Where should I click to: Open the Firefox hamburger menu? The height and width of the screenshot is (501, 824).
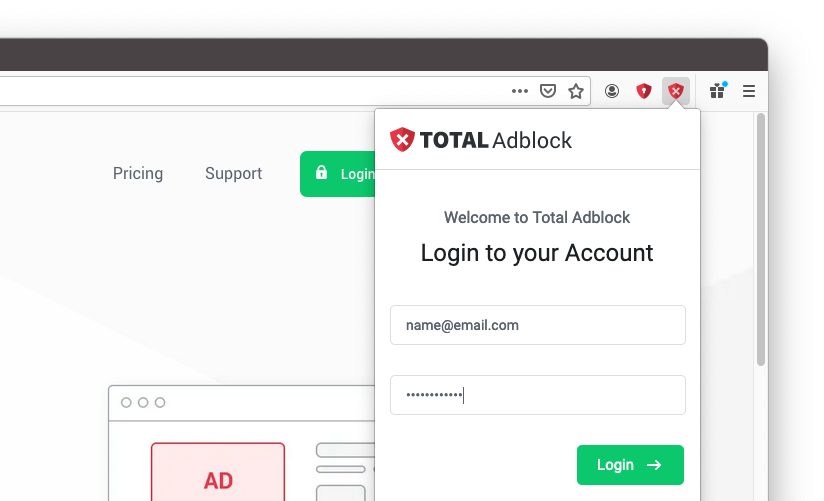749,91
